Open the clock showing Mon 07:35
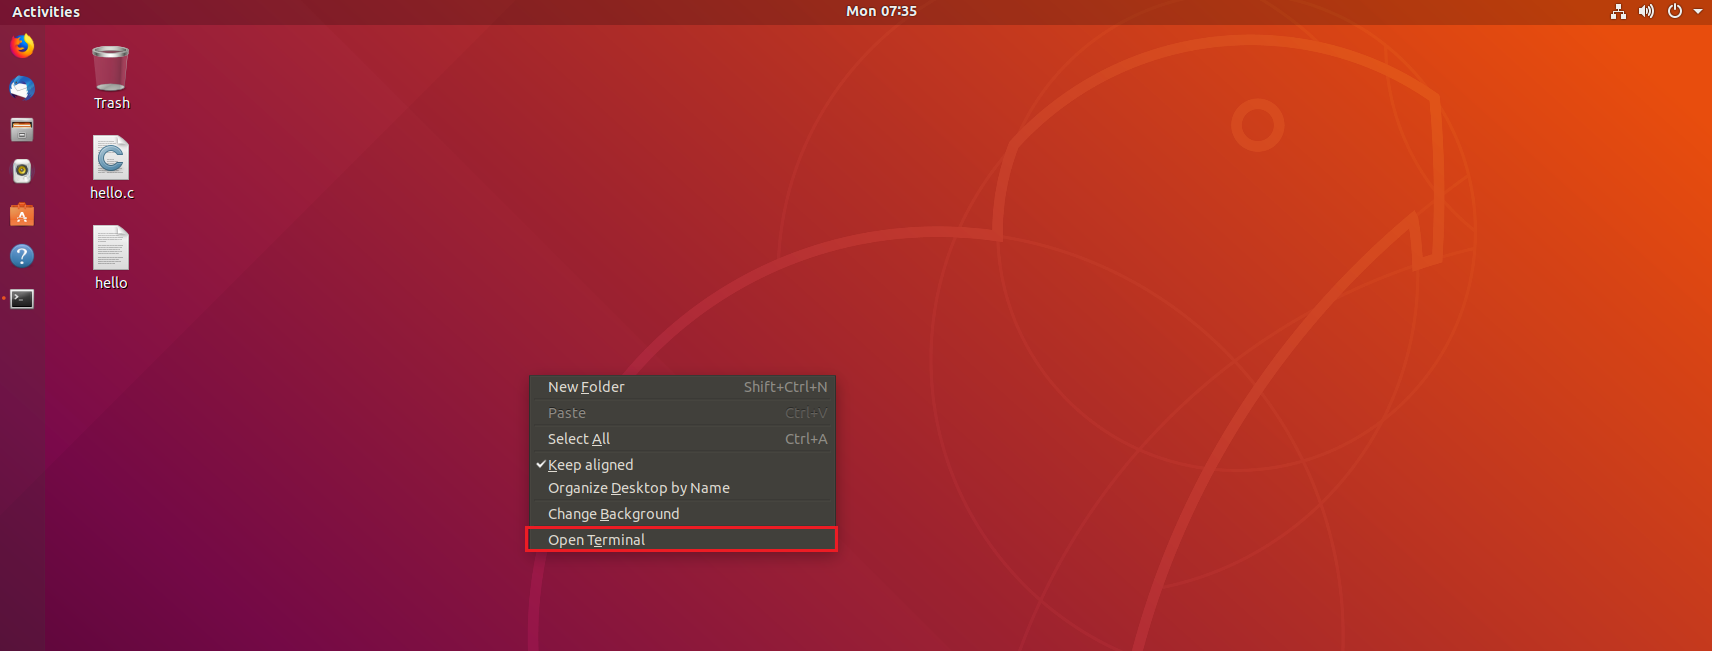 point(881,11)
